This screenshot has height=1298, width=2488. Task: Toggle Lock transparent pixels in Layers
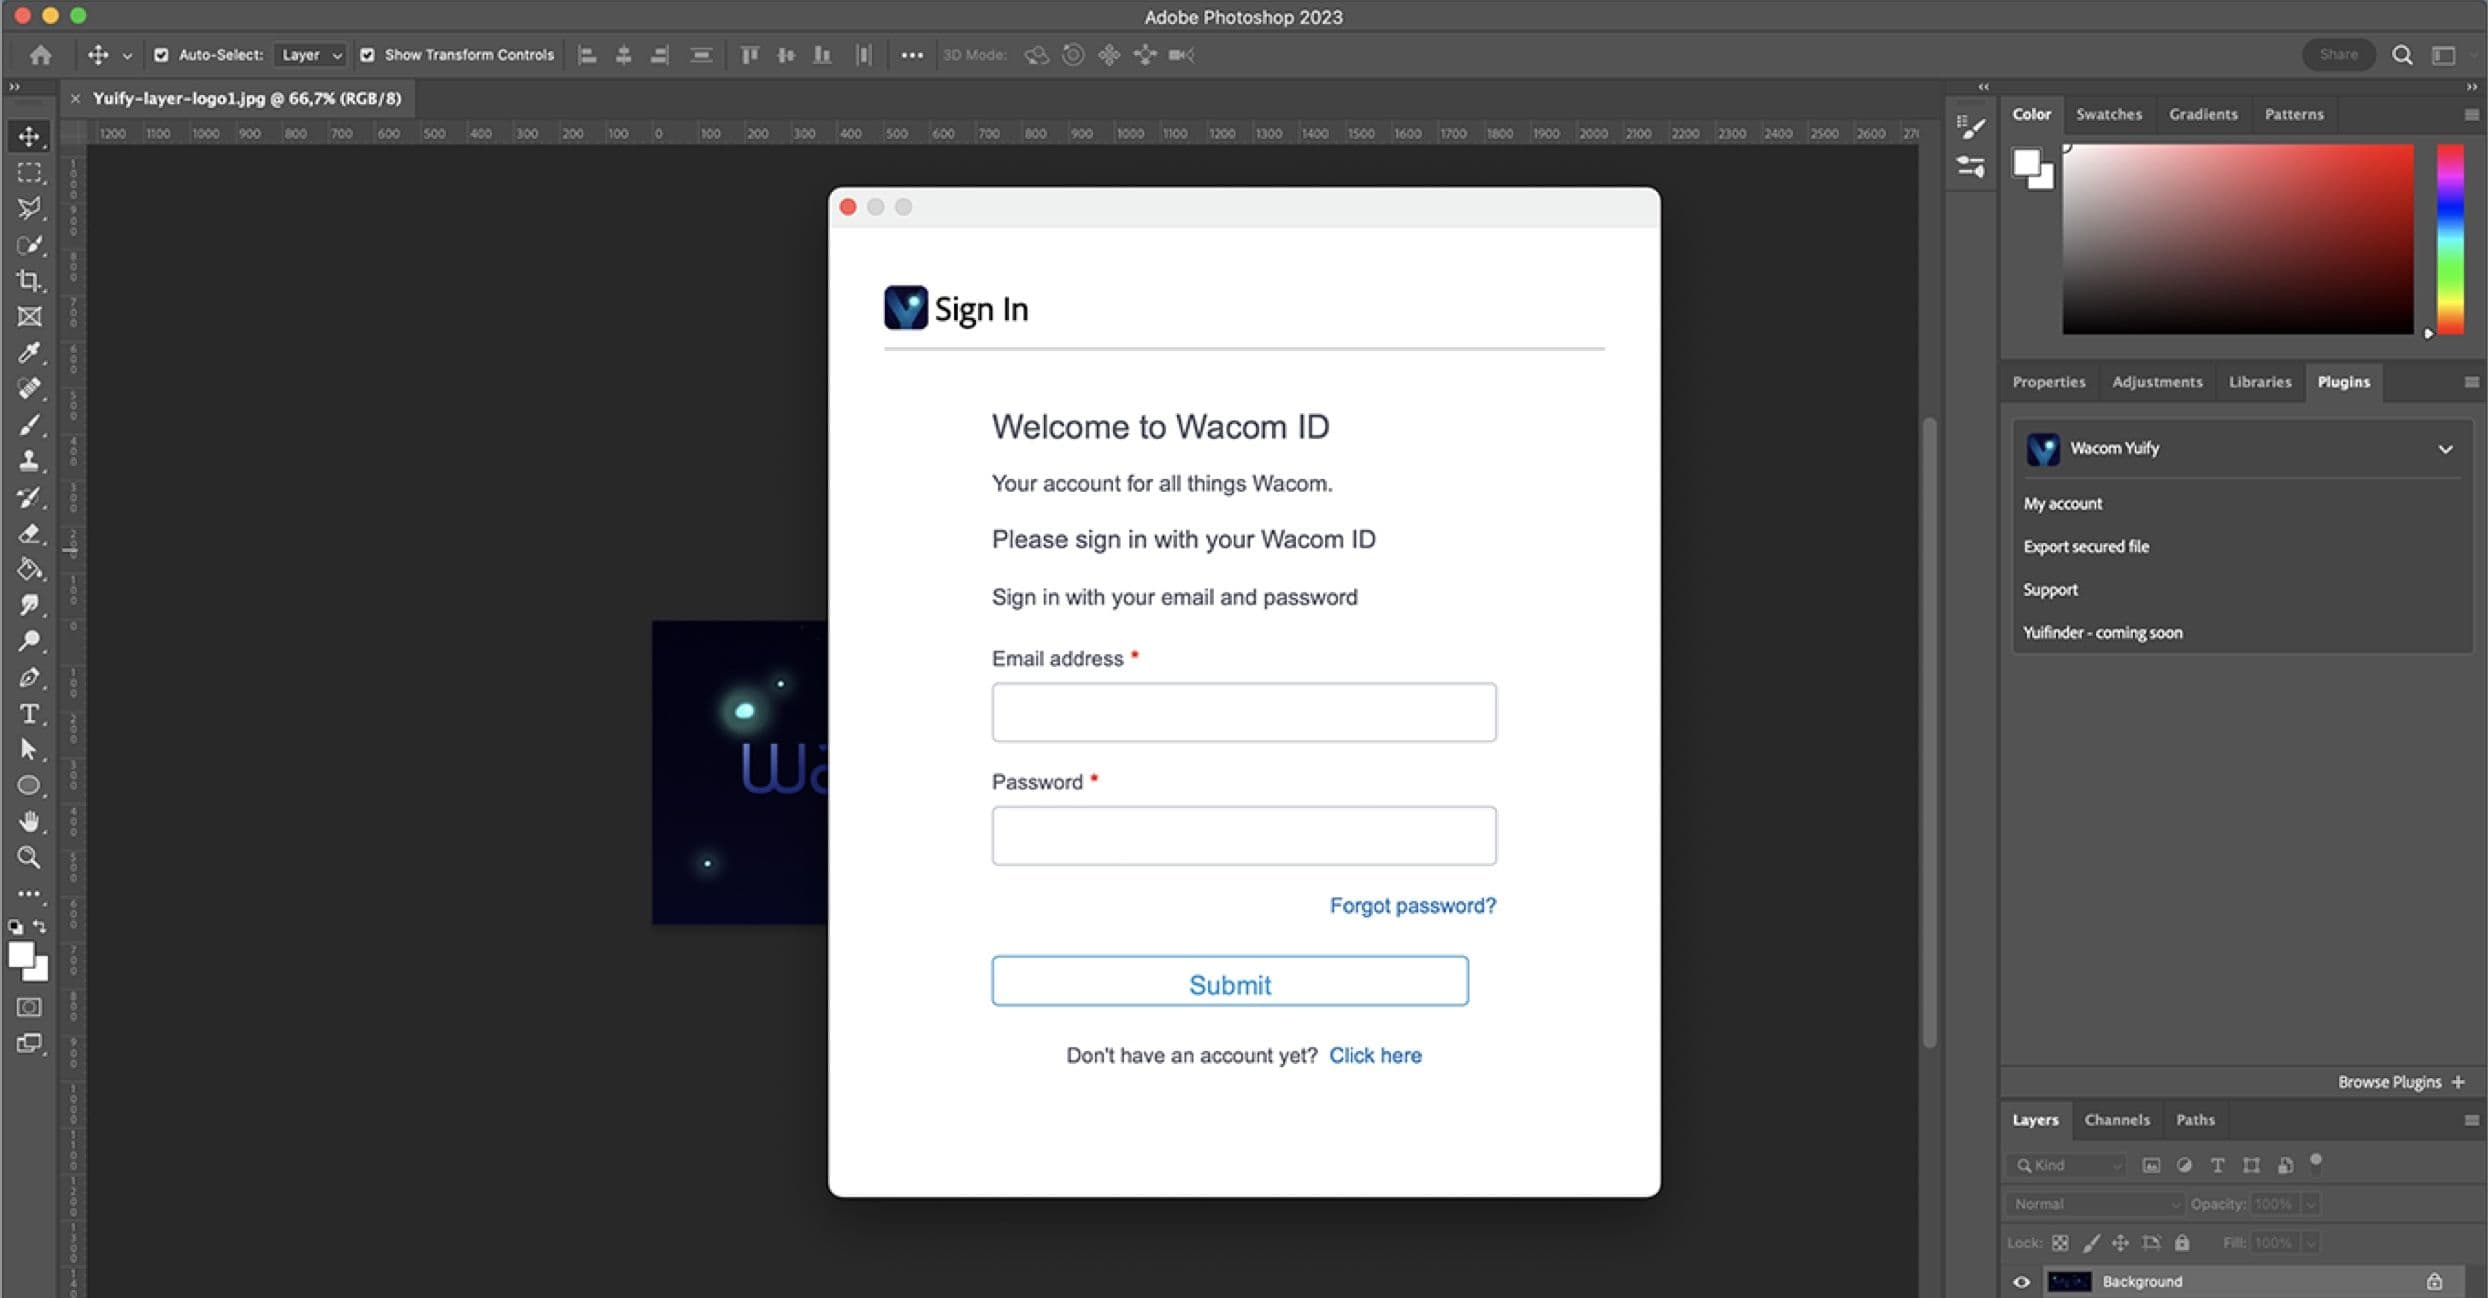point(2060,1243)
